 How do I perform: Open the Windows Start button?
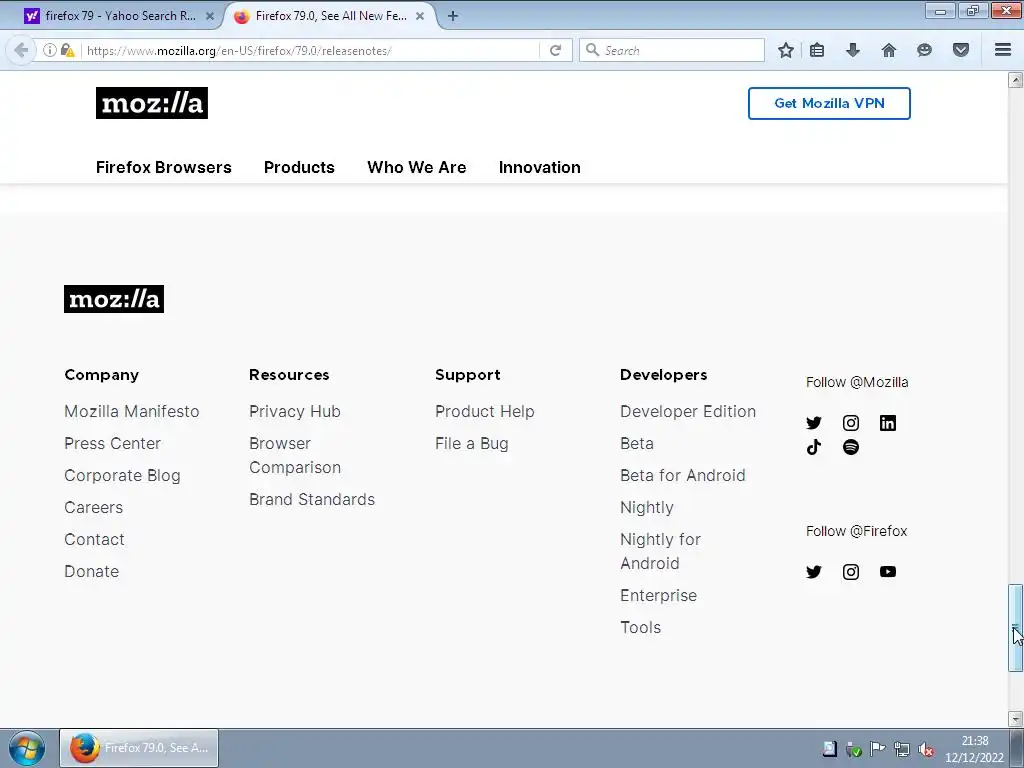tap(27, 748)
